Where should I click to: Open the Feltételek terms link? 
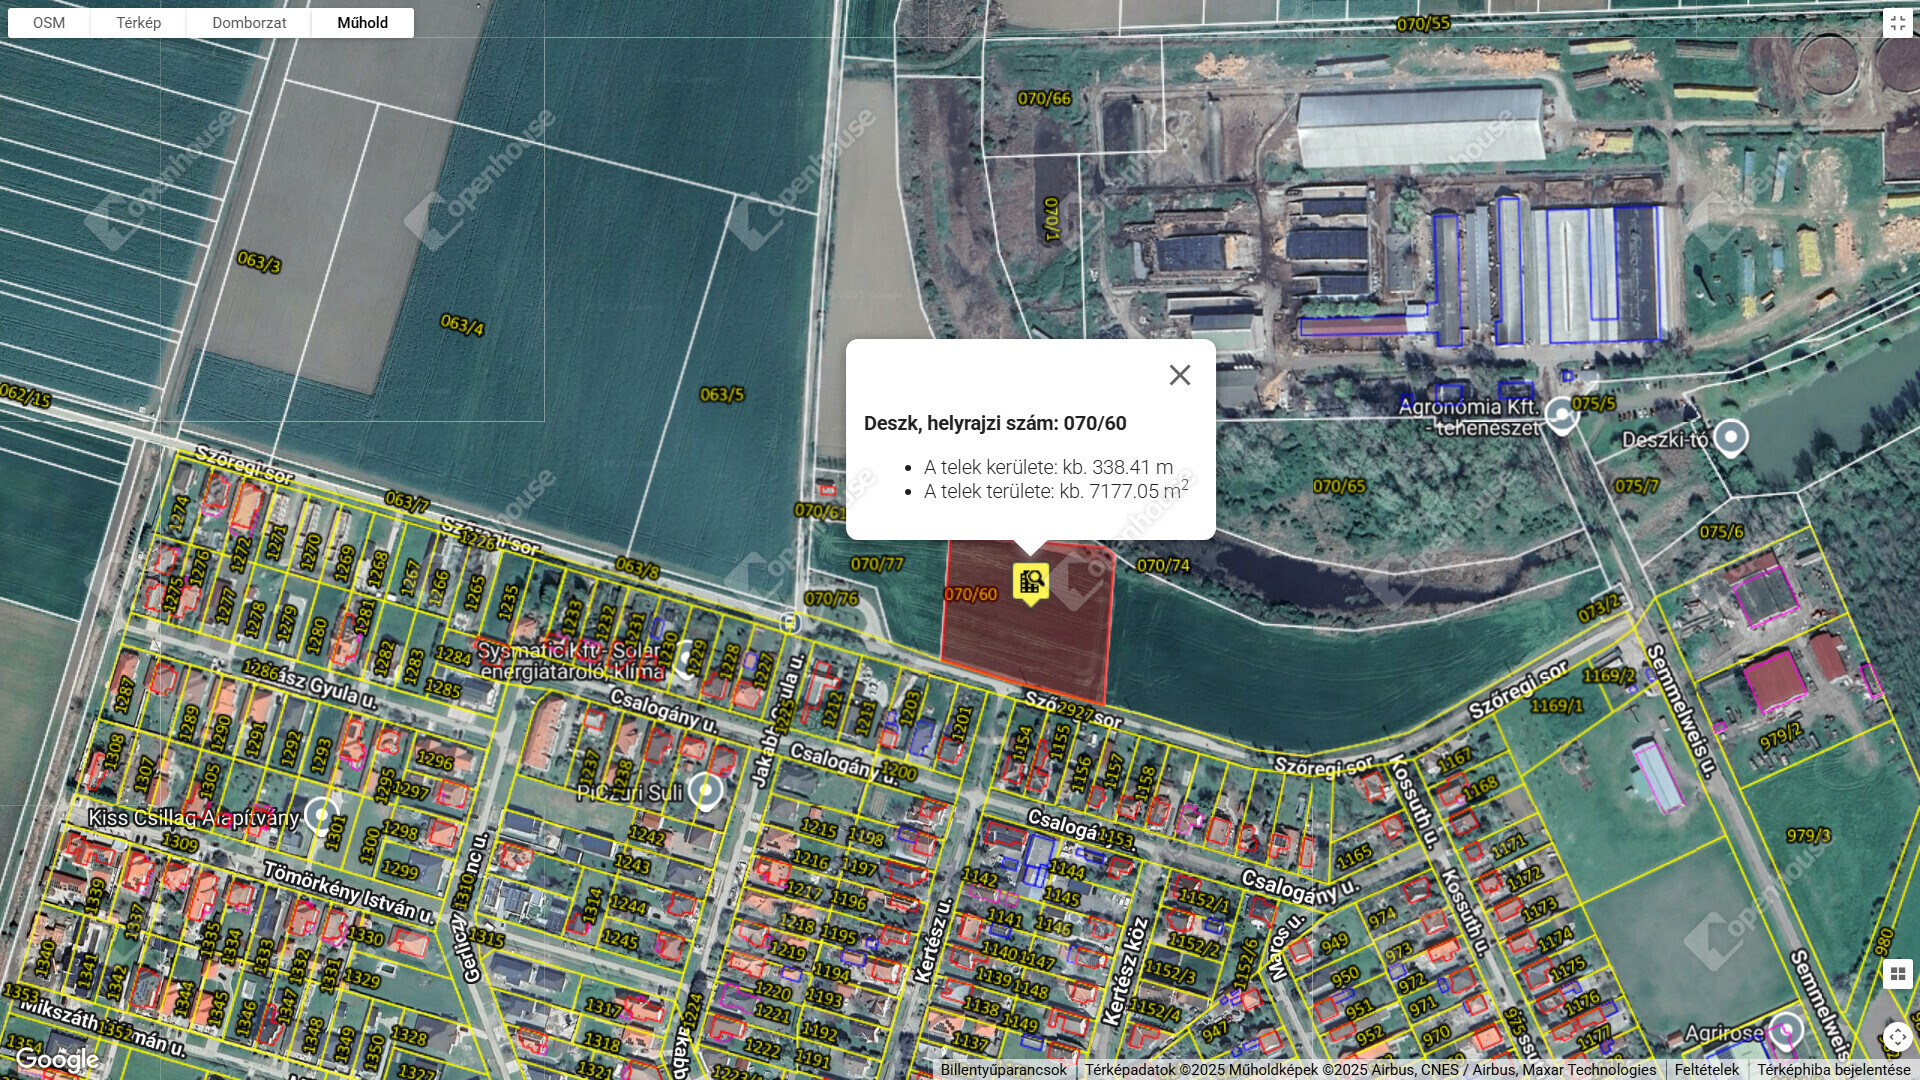1706,1070
